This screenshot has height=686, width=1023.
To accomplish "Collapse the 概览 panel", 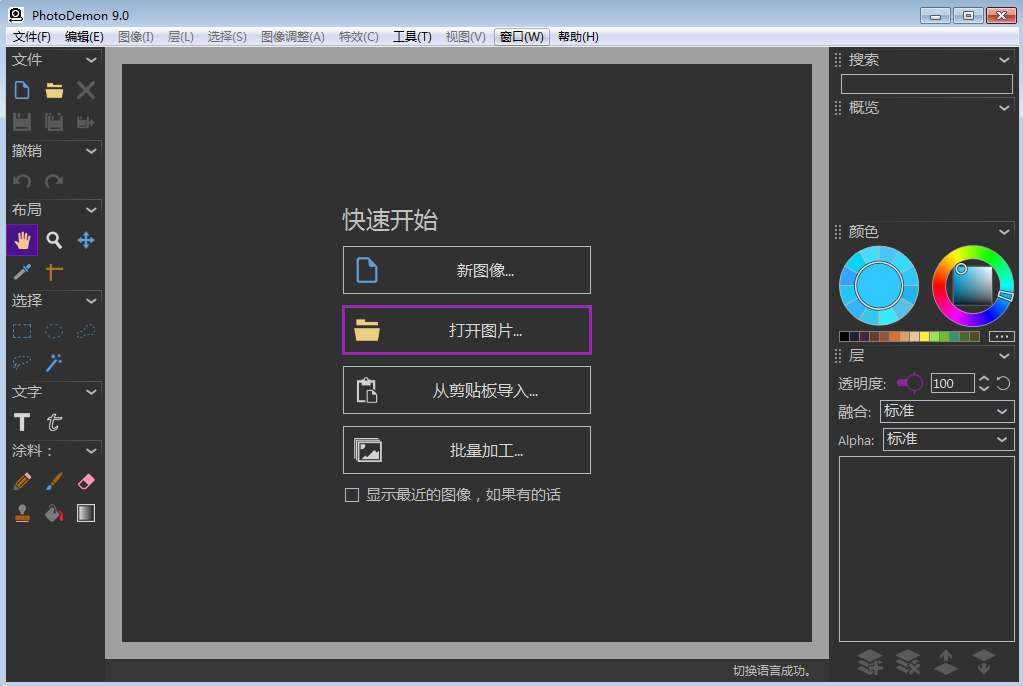I will tap(1003, 107).
